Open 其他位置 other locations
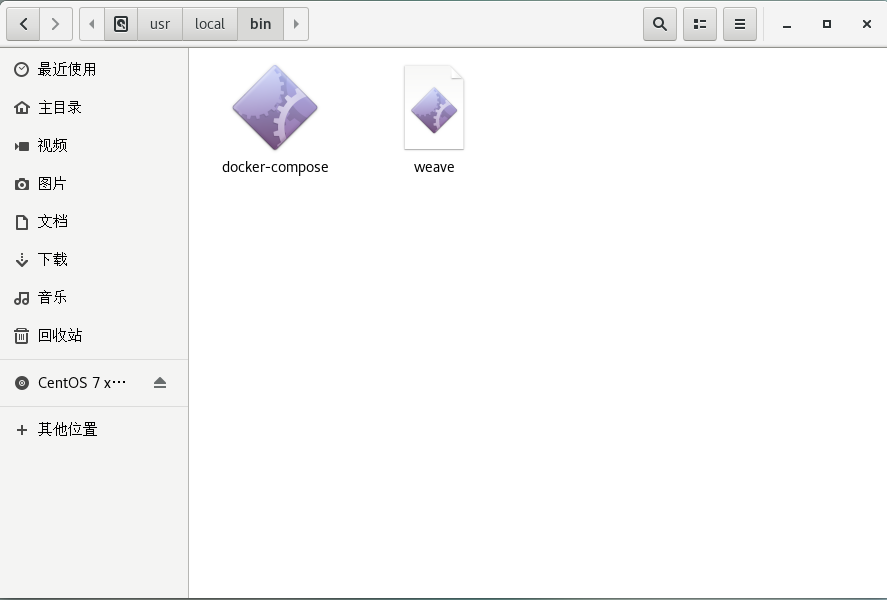The width and height of the screenshot is (887, 600). tap(94, 430)
